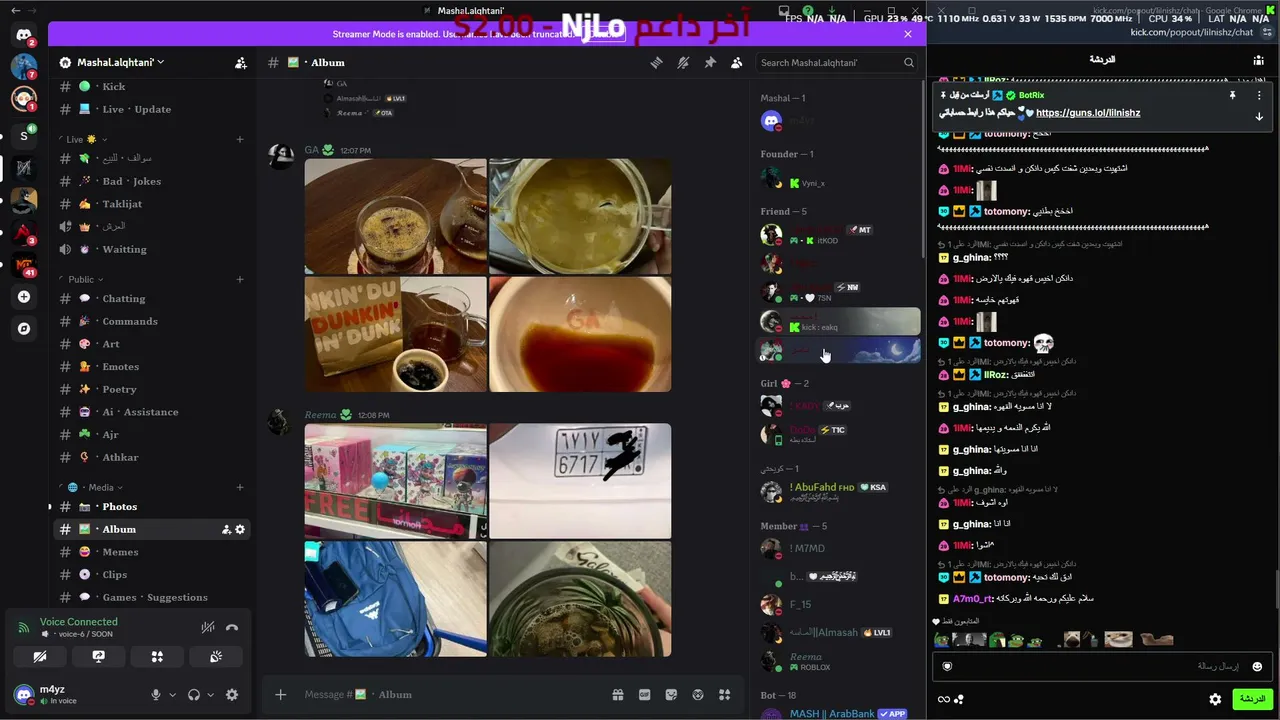Image resolution: width=1280 pixels, height=720 pixels.
Task: Open Kick chat settings gear
Action: (x=1215, y=699)
